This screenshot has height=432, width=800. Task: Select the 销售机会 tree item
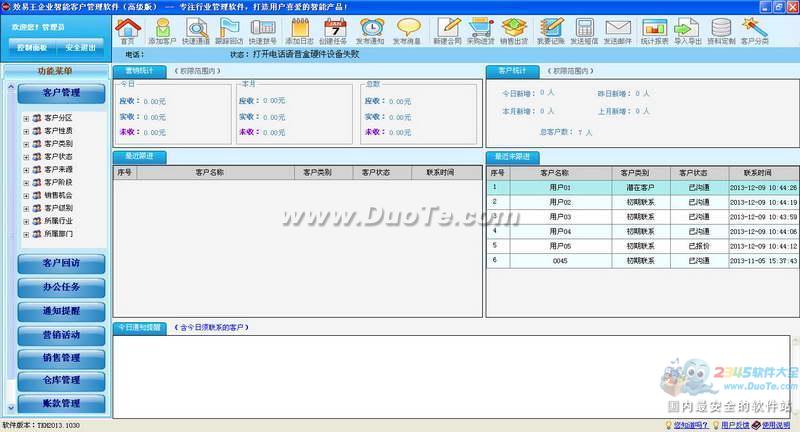(x=58, y=196)
